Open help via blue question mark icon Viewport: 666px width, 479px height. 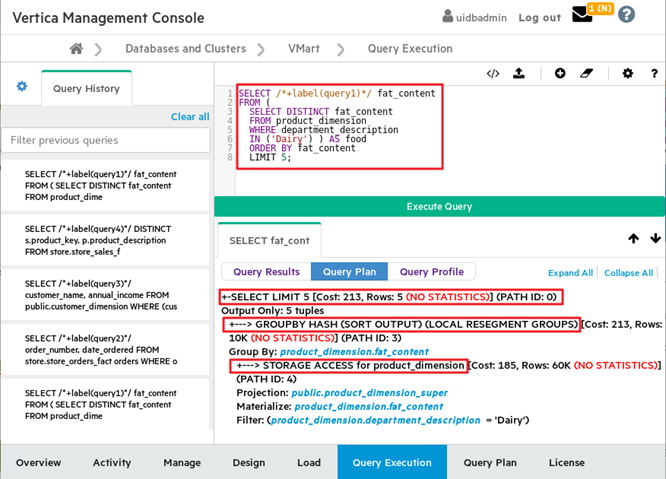coord(626,15)
